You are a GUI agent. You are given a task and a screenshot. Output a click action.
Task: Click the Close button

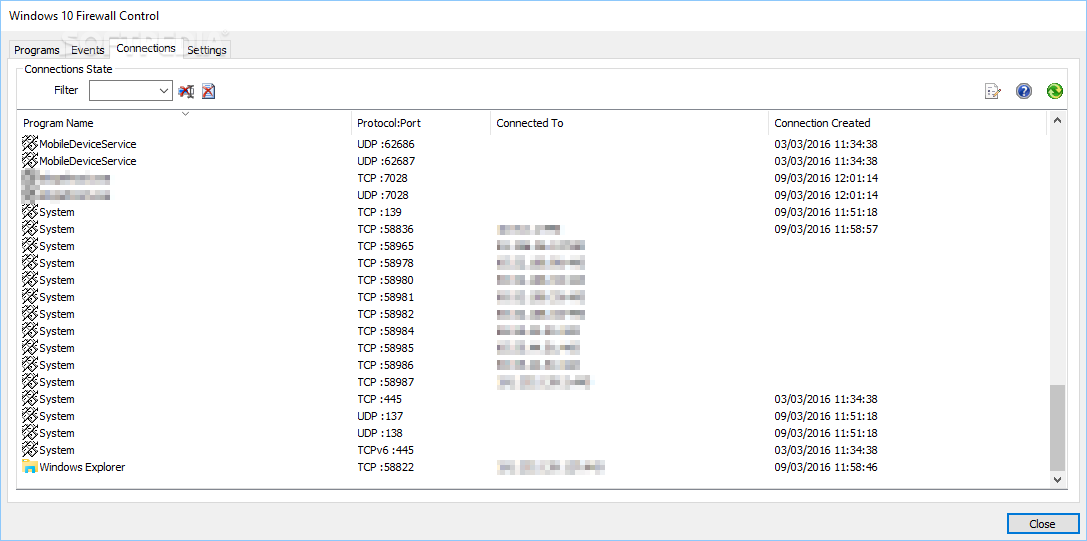1042,524
